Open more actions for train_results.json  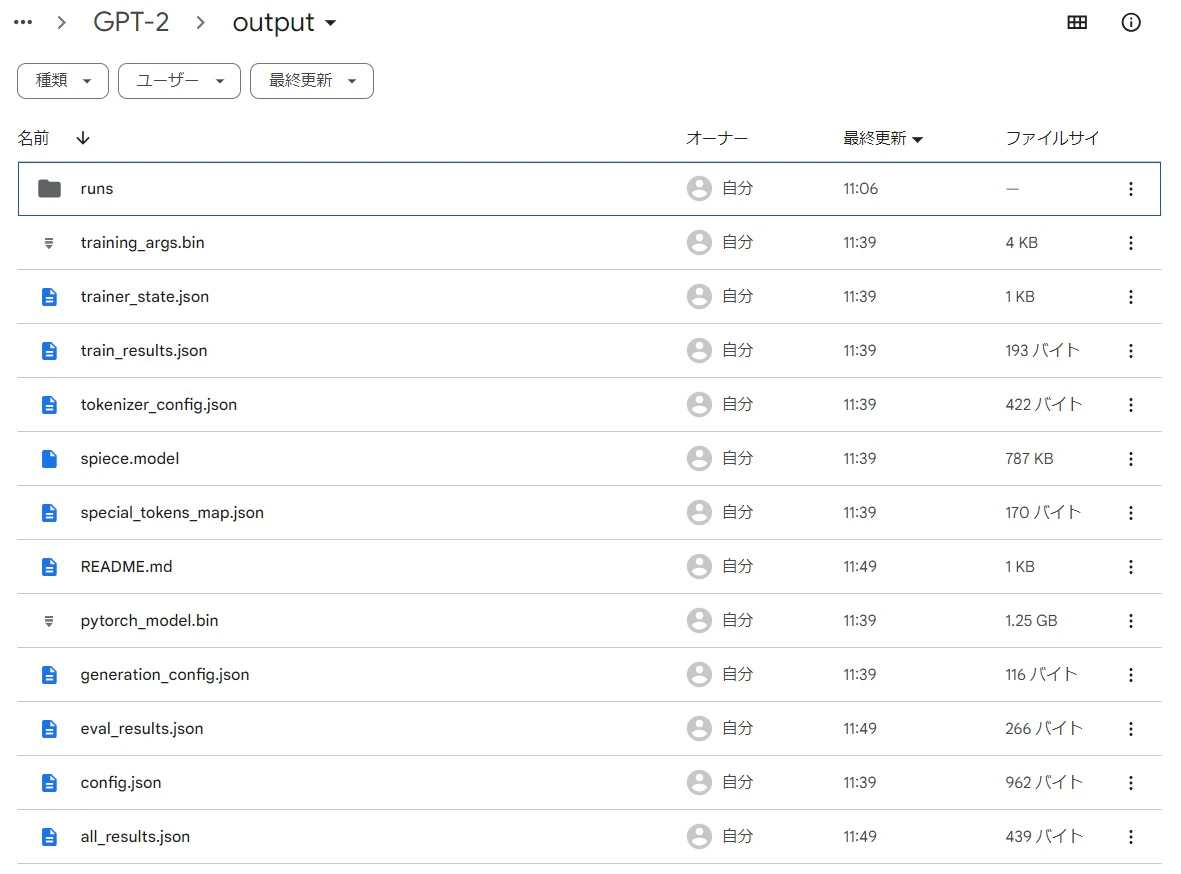click(1131, 351)
